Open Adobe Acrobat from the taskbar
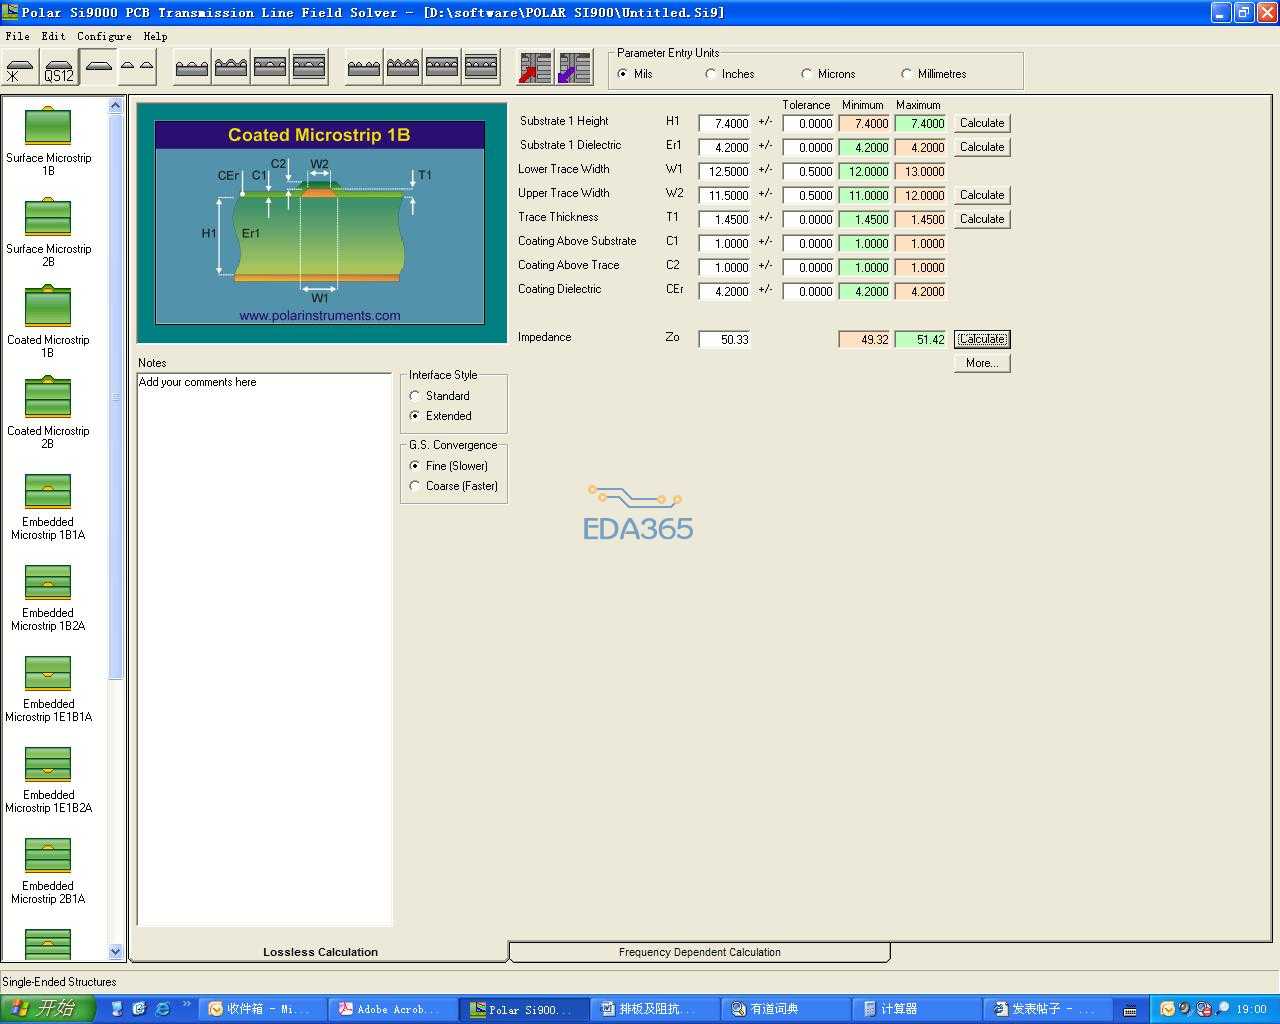1280x1024 pixels. pyautogui.click(x=394, y=1009)
